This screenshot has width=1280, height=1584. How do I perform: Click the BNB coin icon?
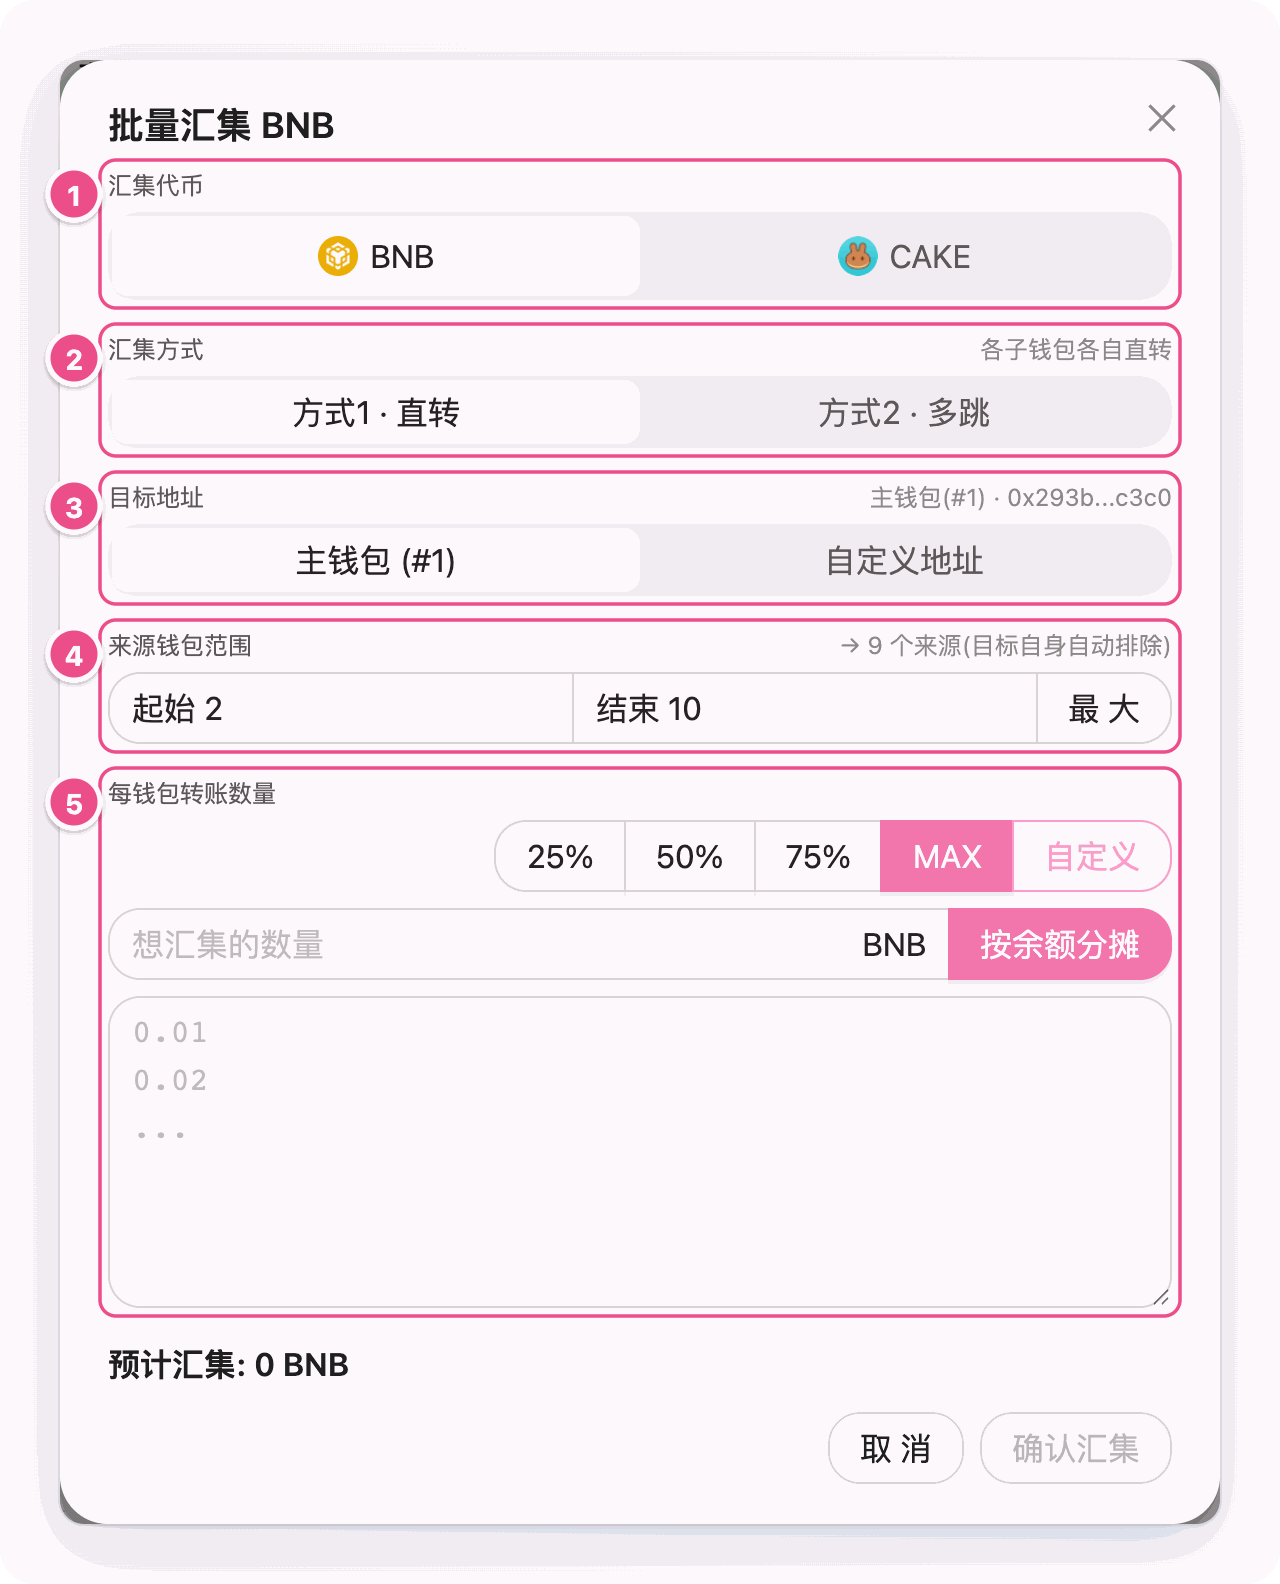pyautogui.click(x=338, y=256)
